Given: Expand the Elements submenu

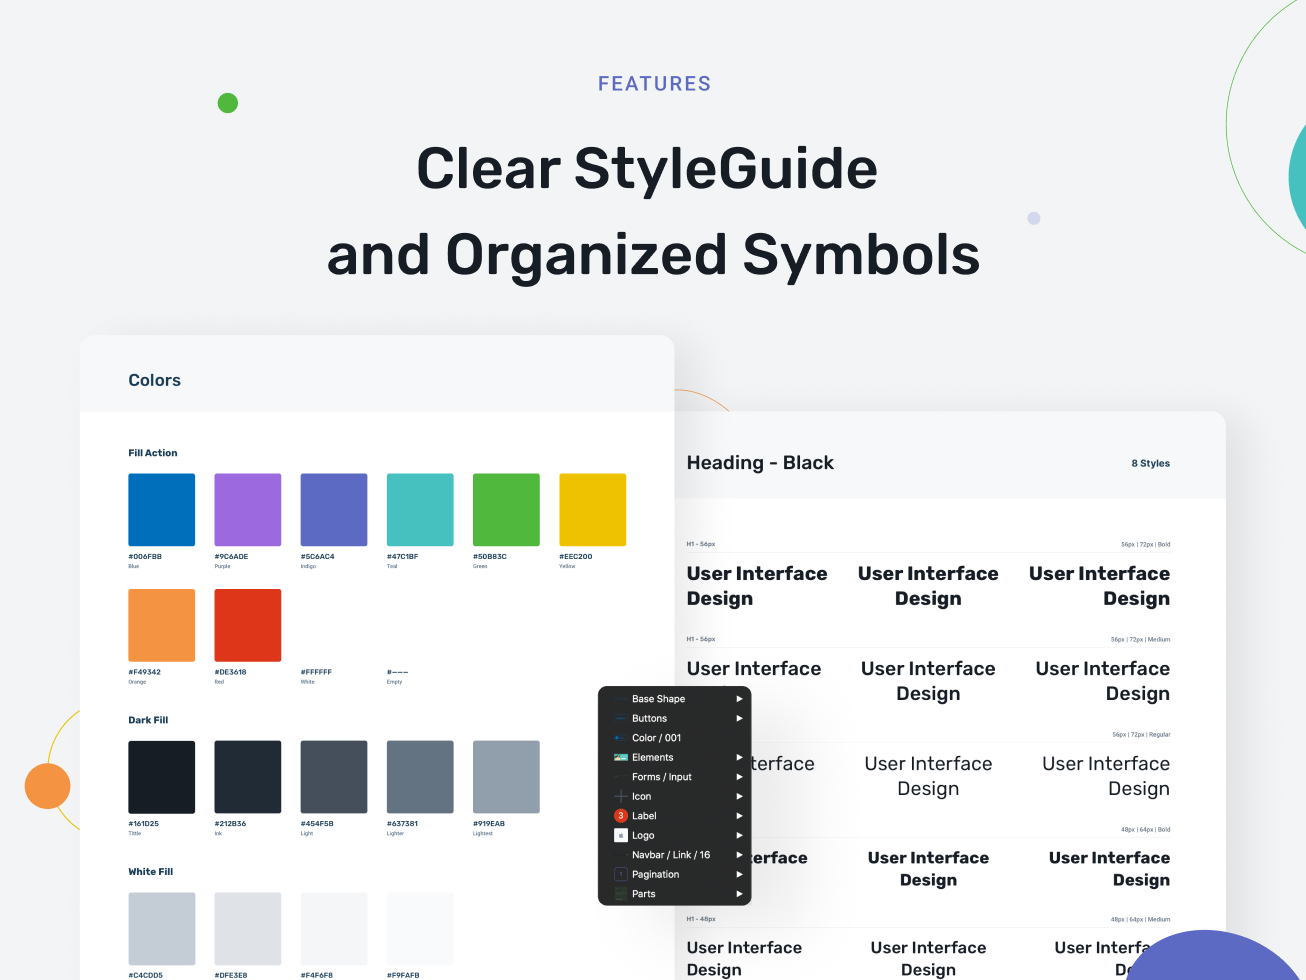Looking at the screenshot, I should tap(739, 757).
